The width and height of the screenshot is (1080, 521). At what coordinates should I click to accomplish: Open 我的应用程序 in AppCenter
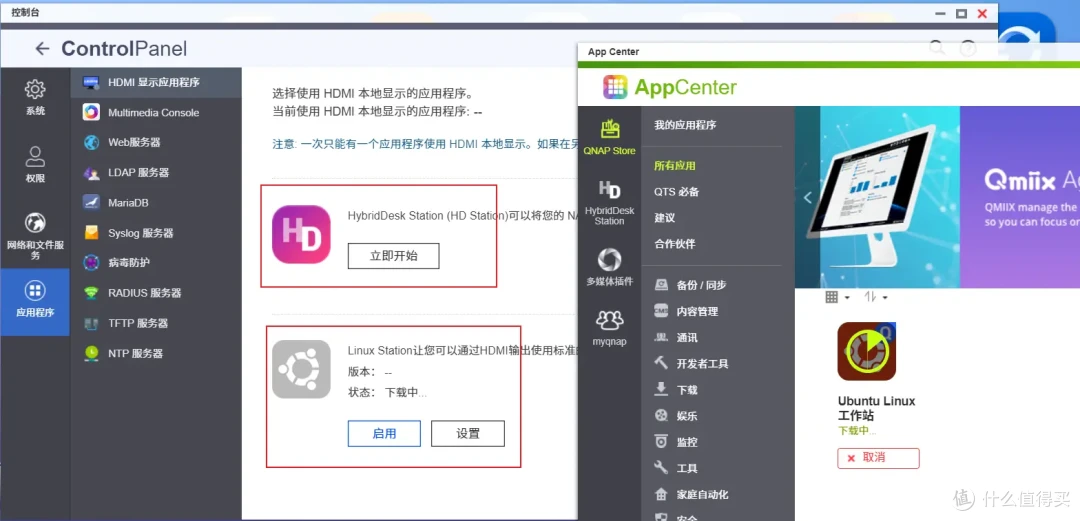click(x=685, y=125)
